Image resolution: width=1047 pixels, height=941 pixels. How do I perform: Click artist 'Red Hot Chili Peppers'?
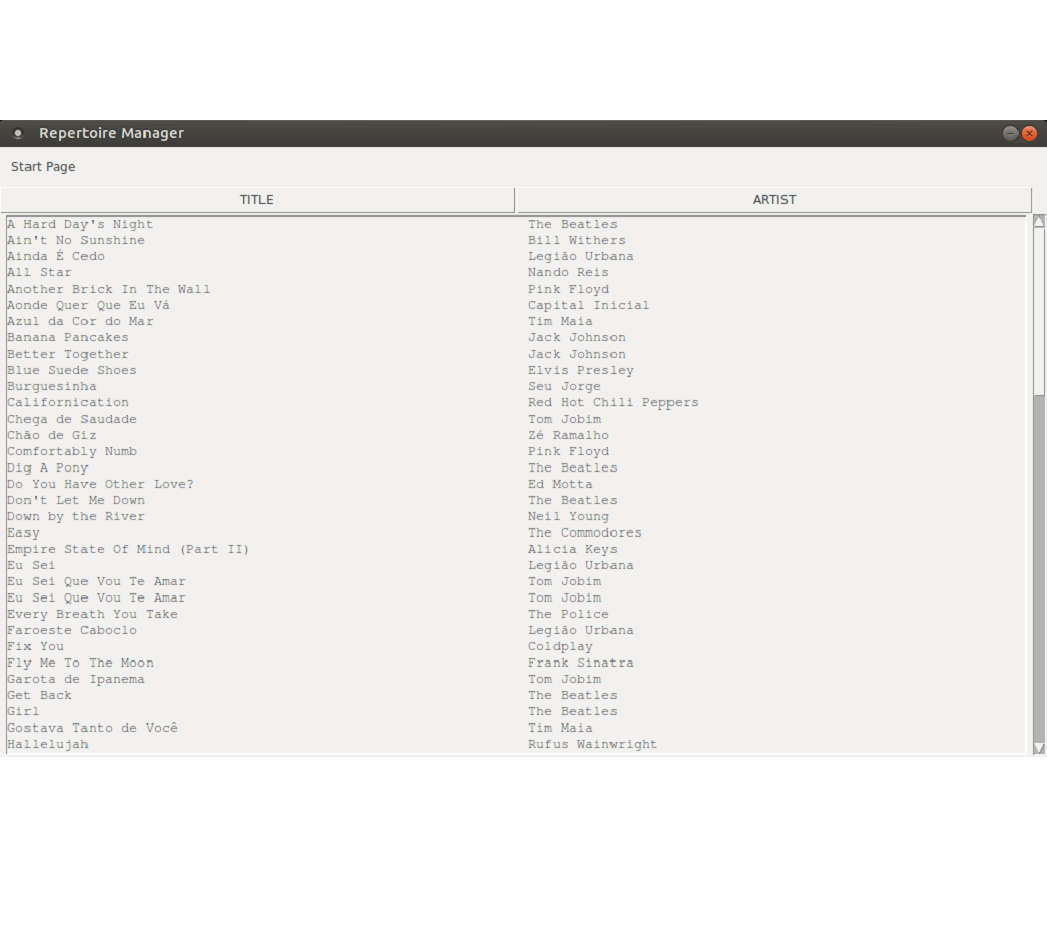tap(614, 402)
